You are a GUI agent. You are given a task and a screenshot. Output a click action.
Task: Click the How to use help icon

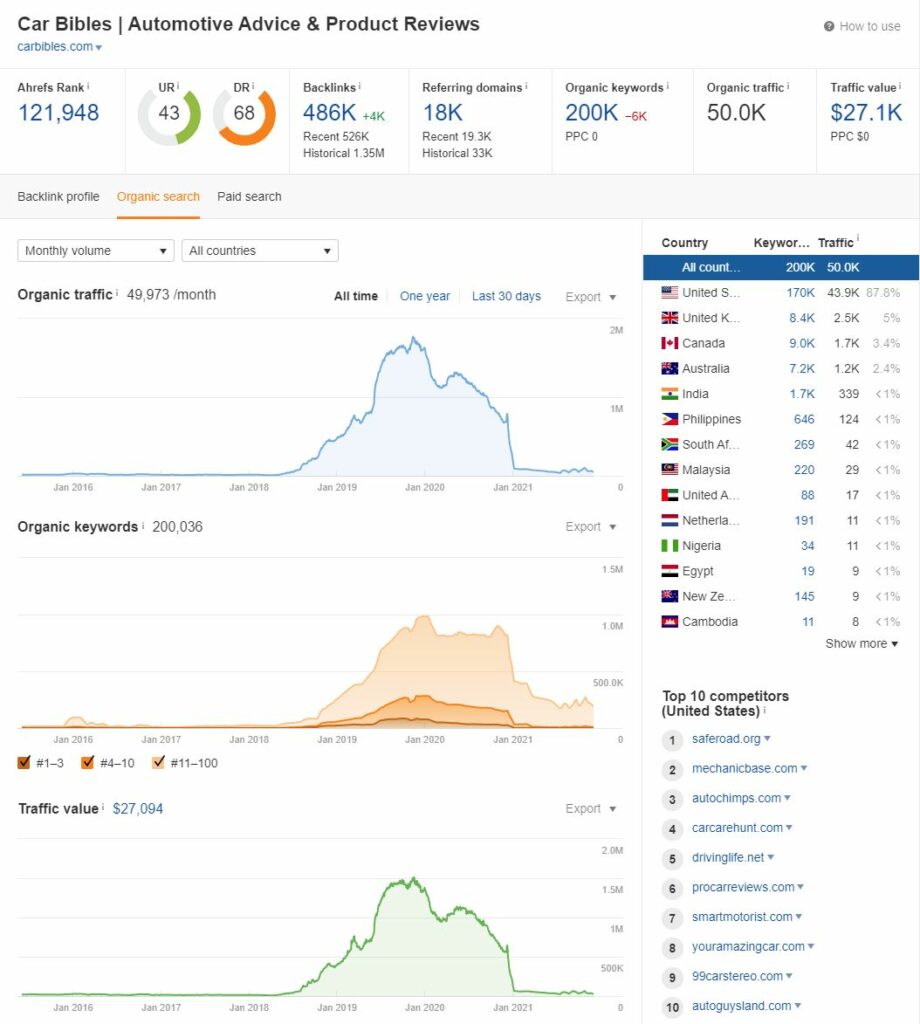(829, 26)
